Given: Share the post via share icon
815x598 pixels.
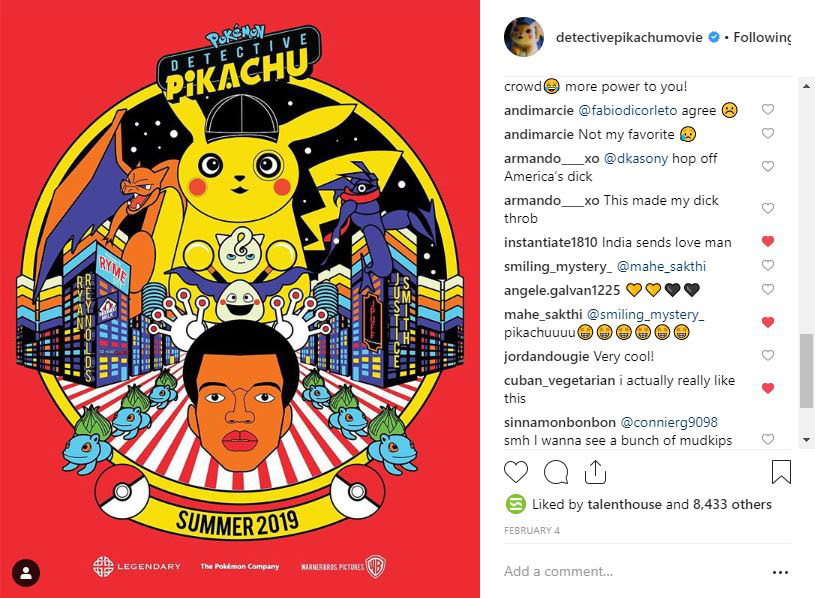Looking at the screenshot, I should point(595,472).
